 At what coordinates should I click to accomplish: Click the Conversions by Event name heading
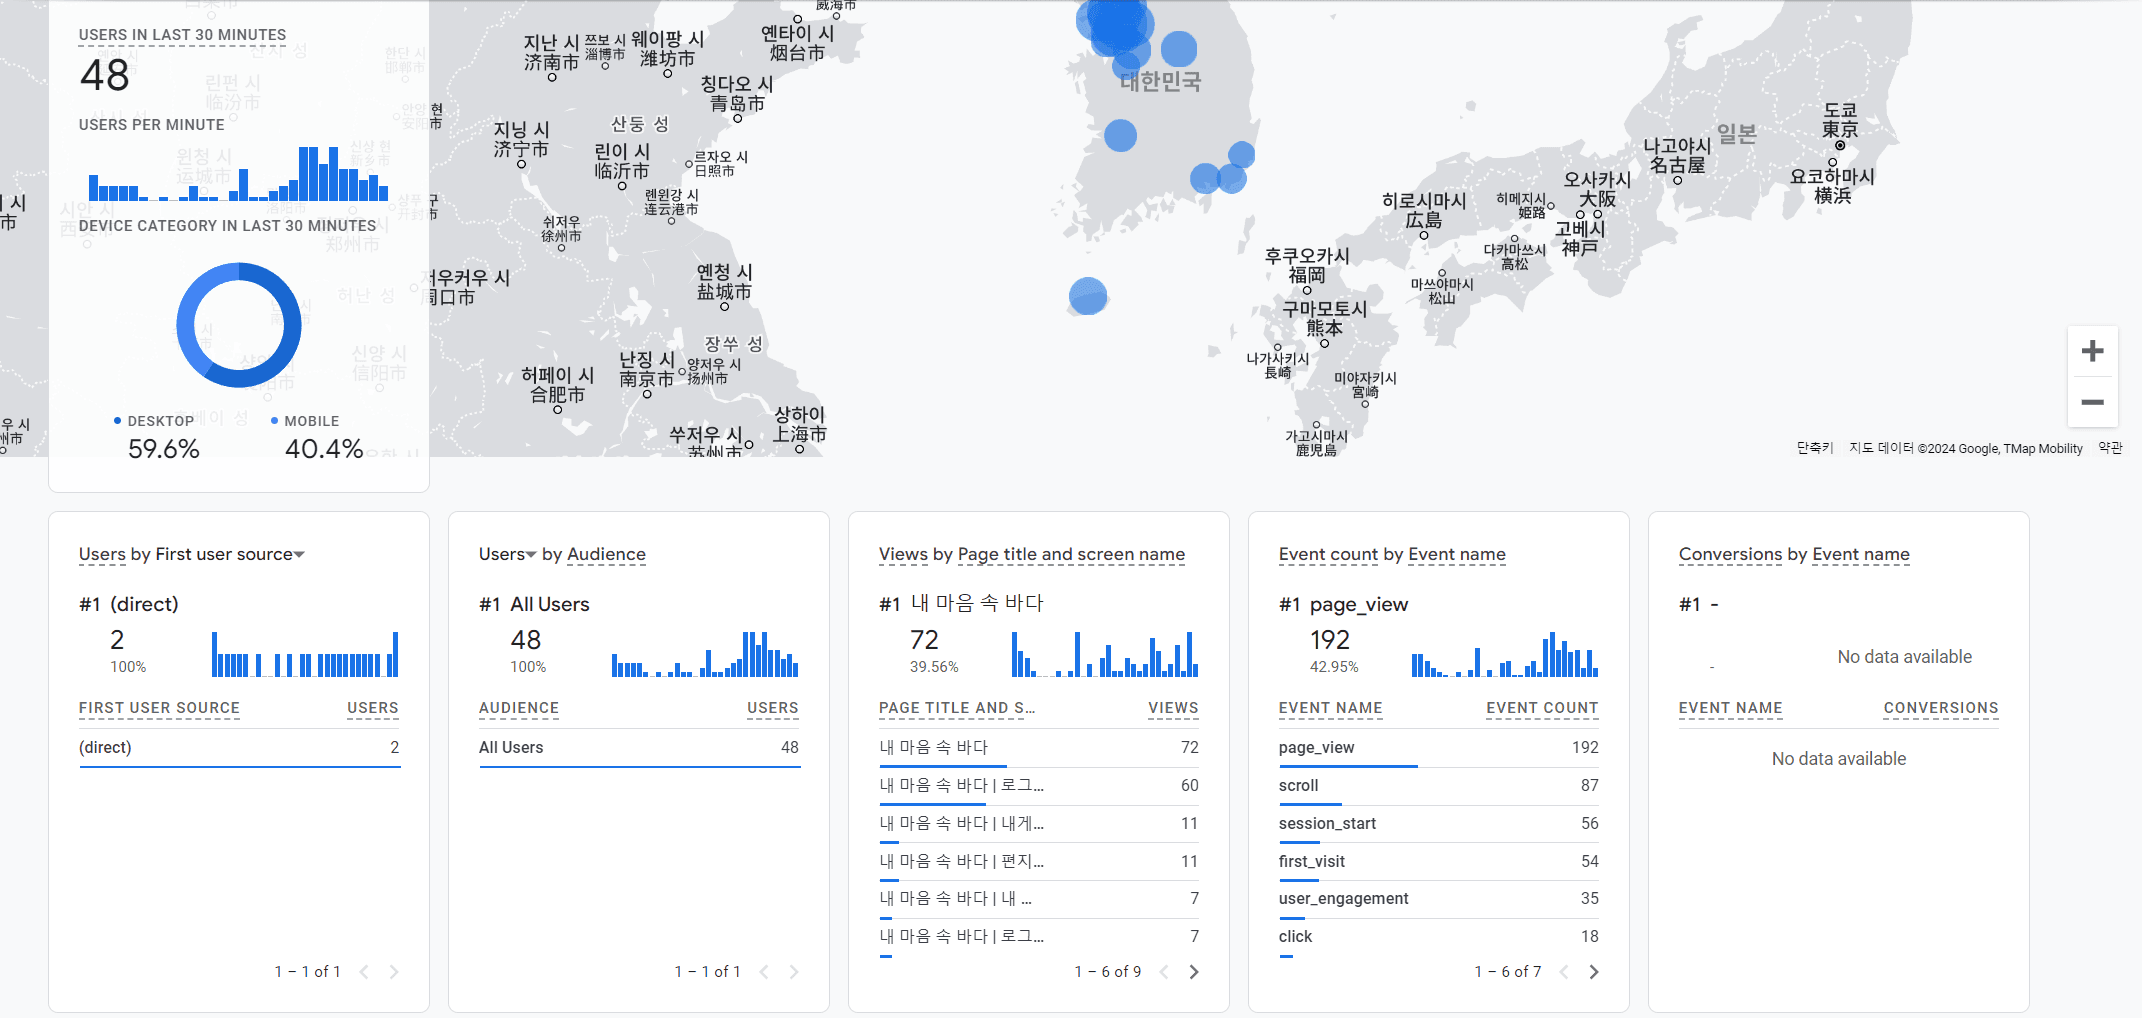point(1793,555)
